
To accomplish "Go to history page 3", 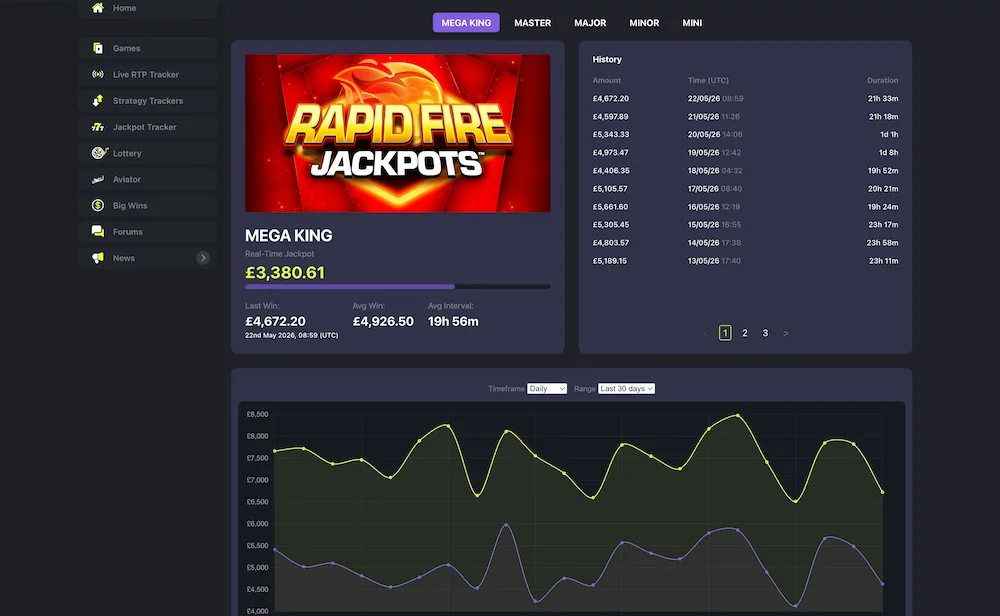I will (765, 333).
